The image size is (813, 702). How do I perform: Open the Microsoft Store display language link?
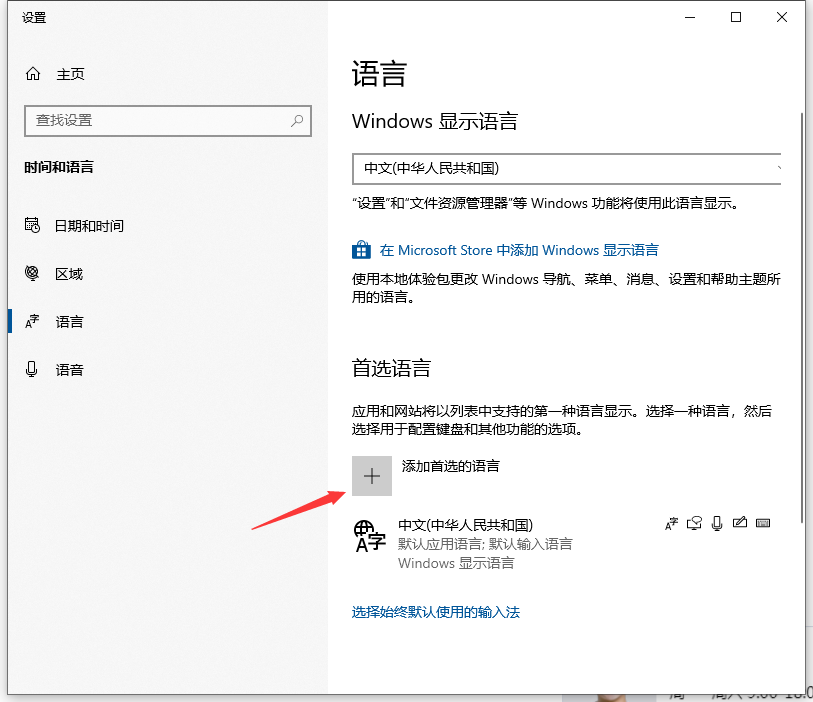click(x=519, y=250)
